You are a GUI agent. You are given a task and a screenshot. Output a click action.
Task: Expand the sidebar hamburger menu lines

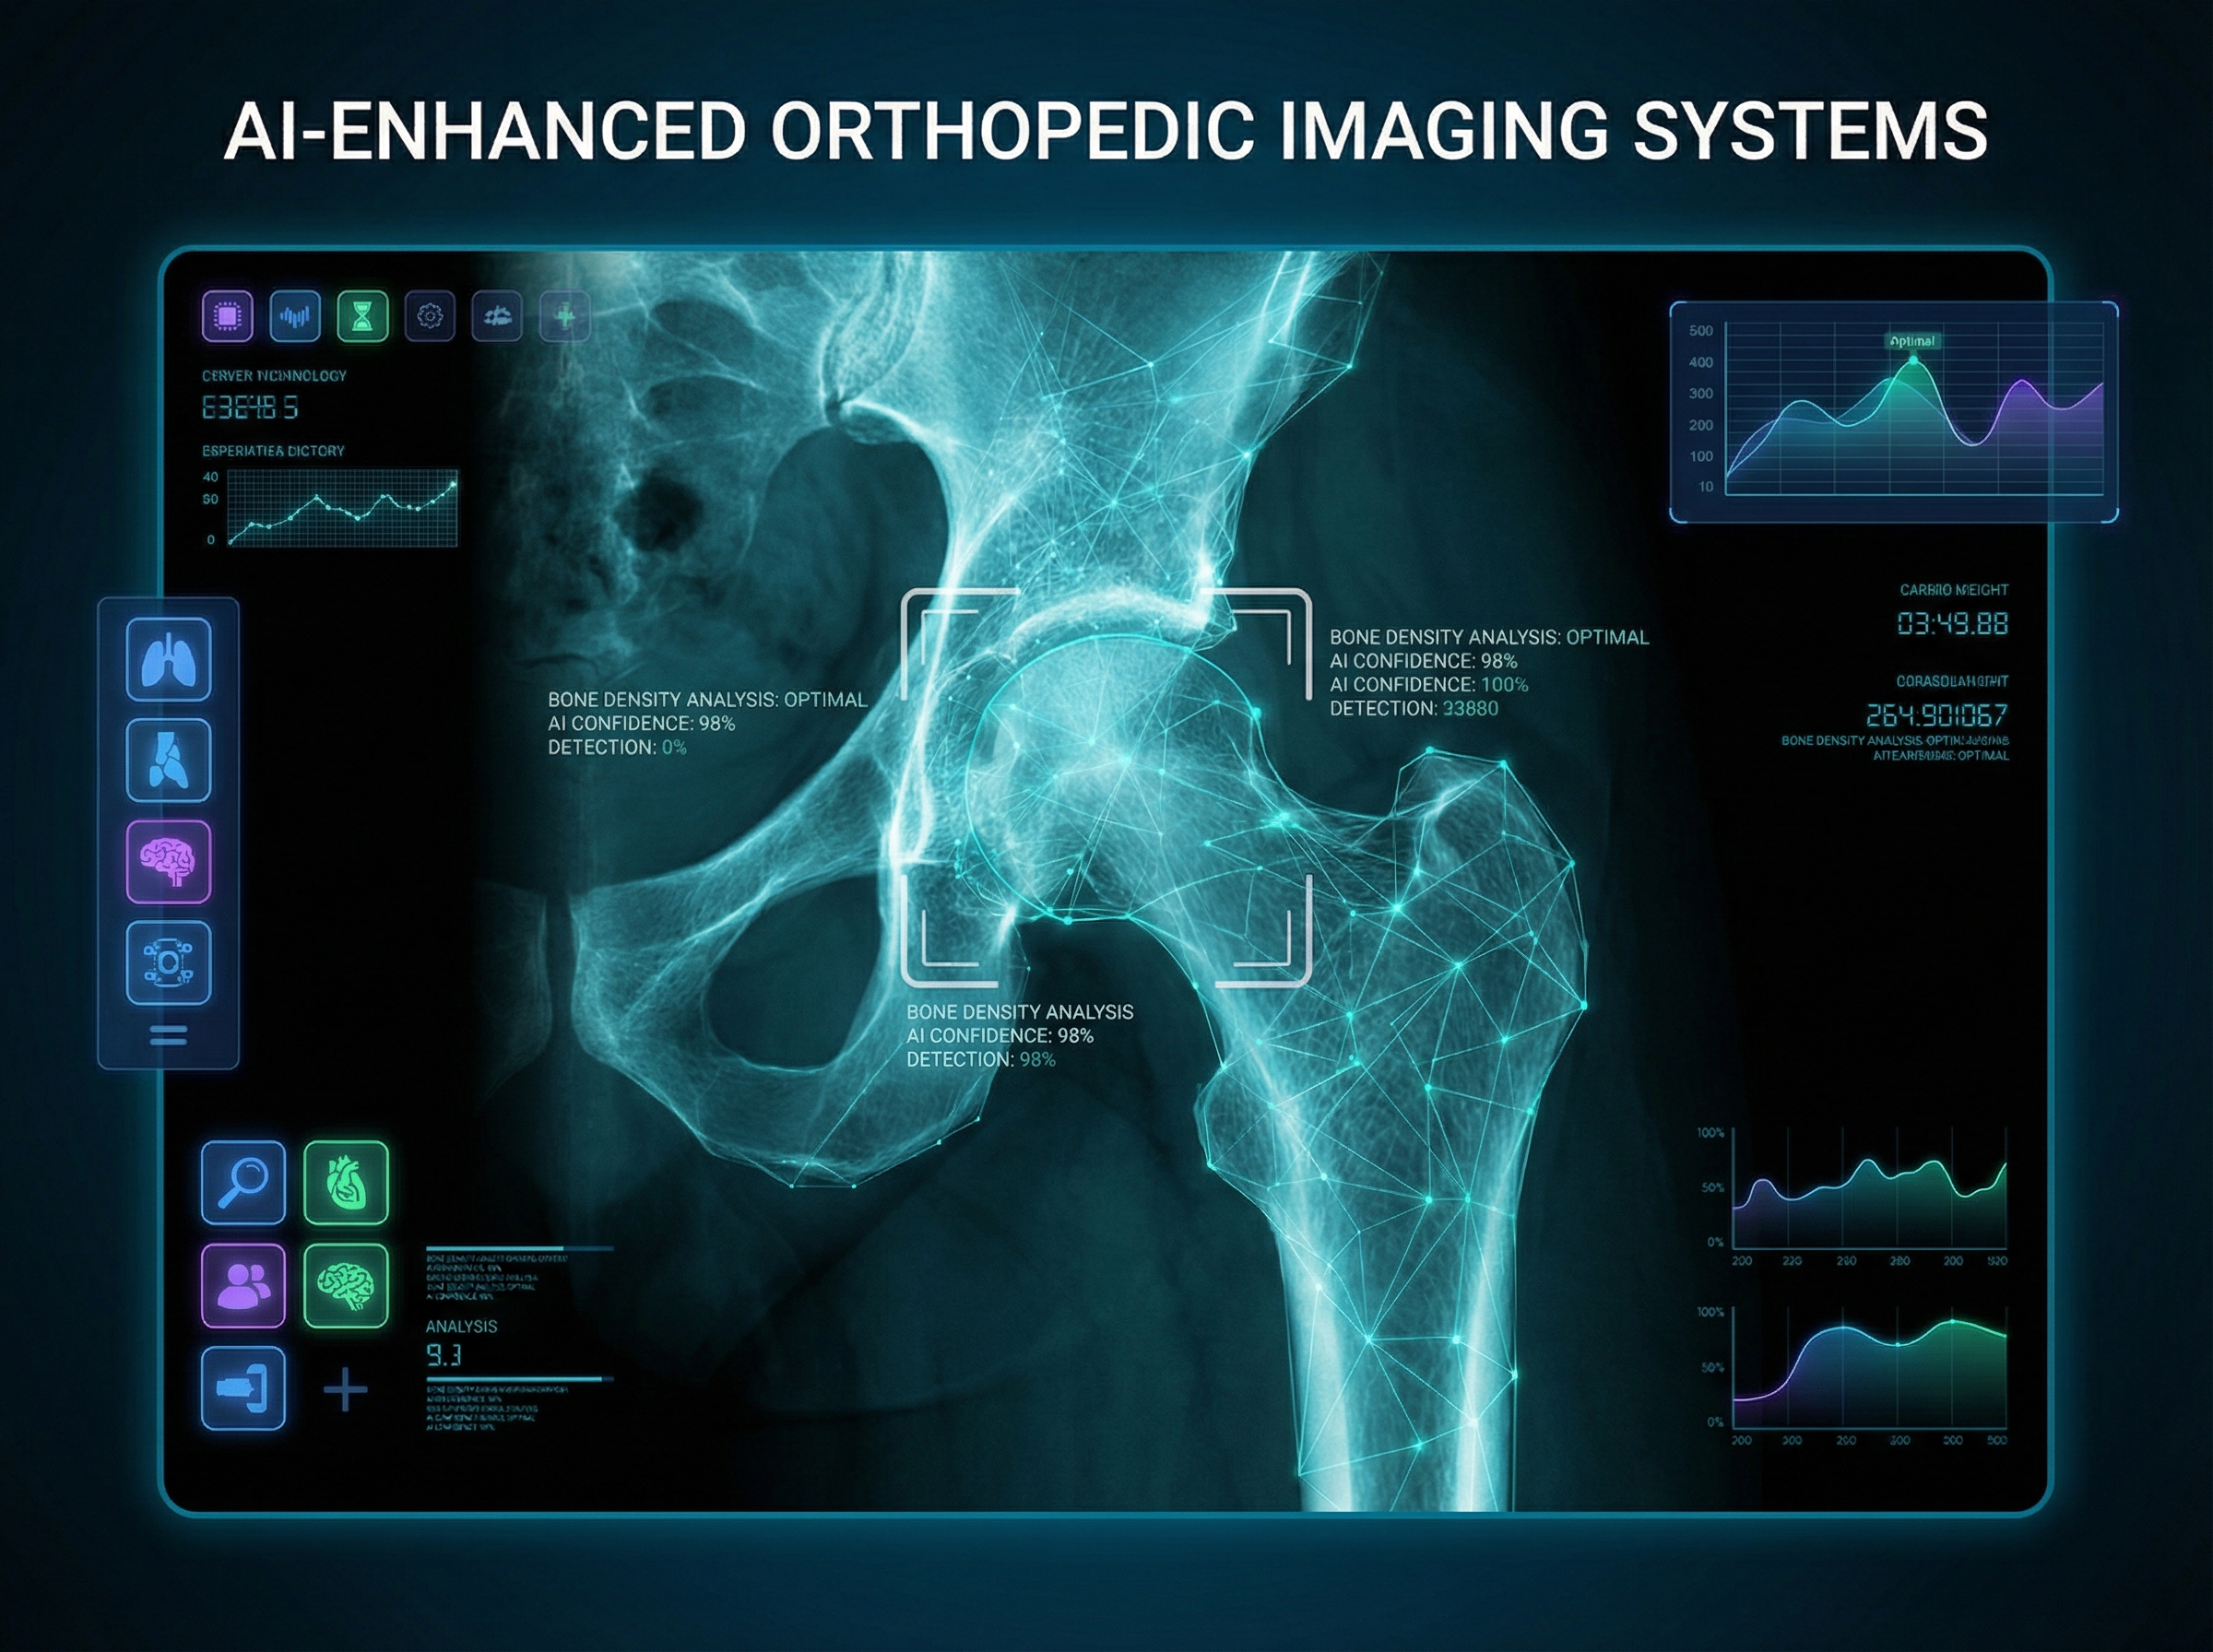168,1035
